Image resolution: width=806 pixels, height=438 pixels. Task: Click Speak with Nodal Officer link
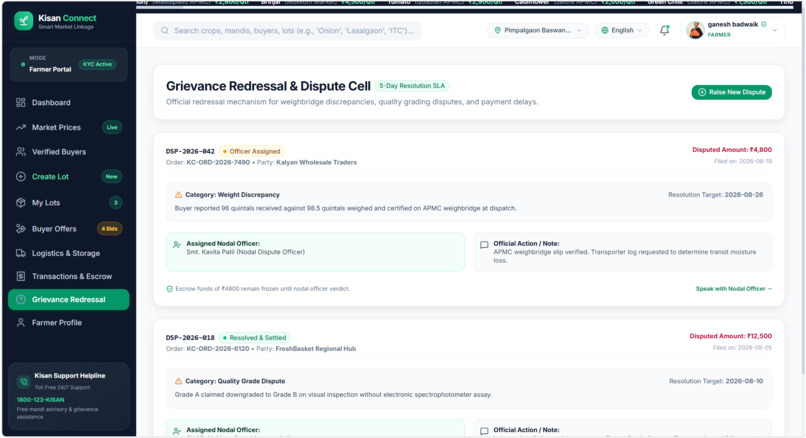coord(734,289)
